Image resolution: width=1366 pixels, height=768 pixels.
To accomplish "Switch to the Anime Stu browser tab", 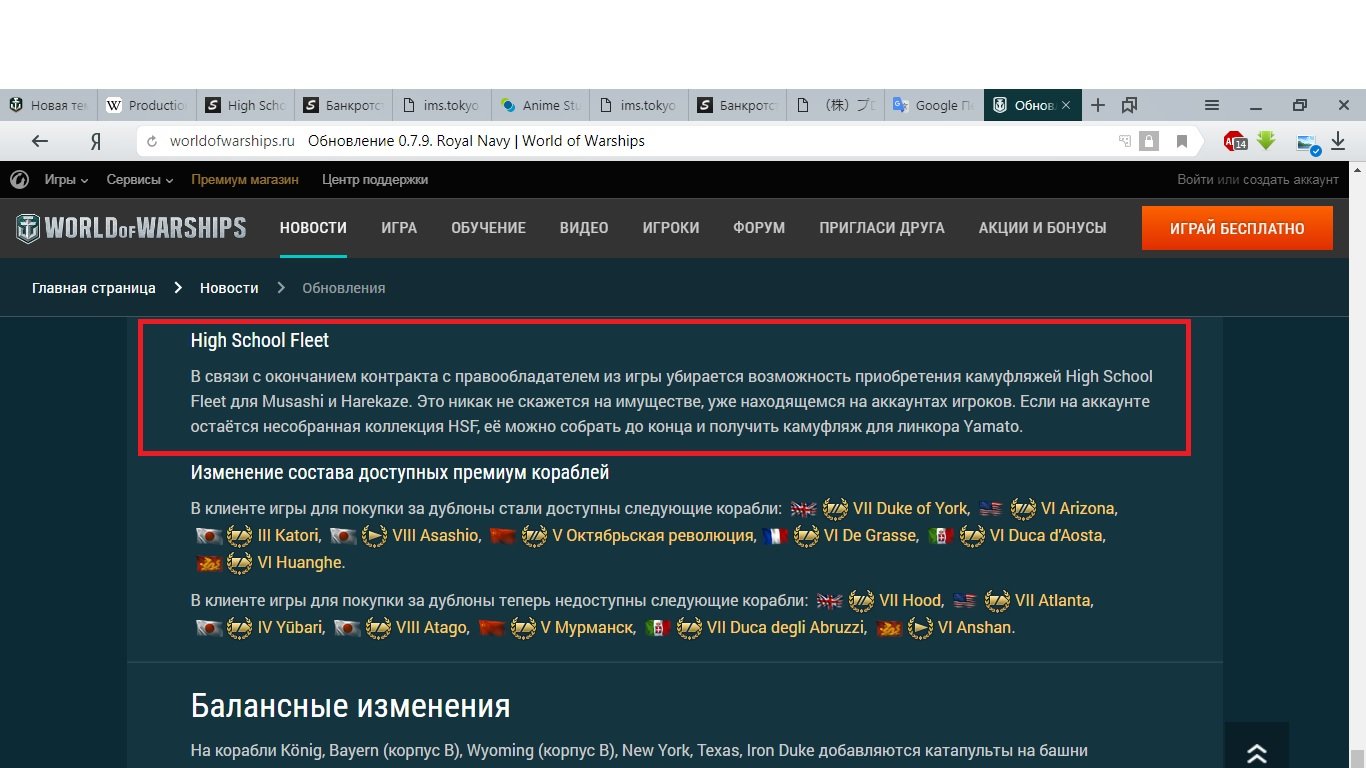I will [540, 105].
